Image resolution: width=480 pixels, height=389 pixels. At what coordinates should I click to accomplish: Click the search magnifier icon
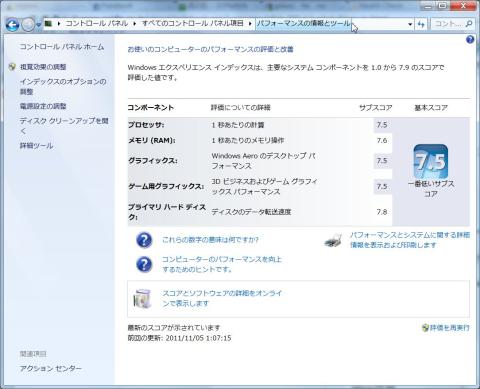point(468,24)
